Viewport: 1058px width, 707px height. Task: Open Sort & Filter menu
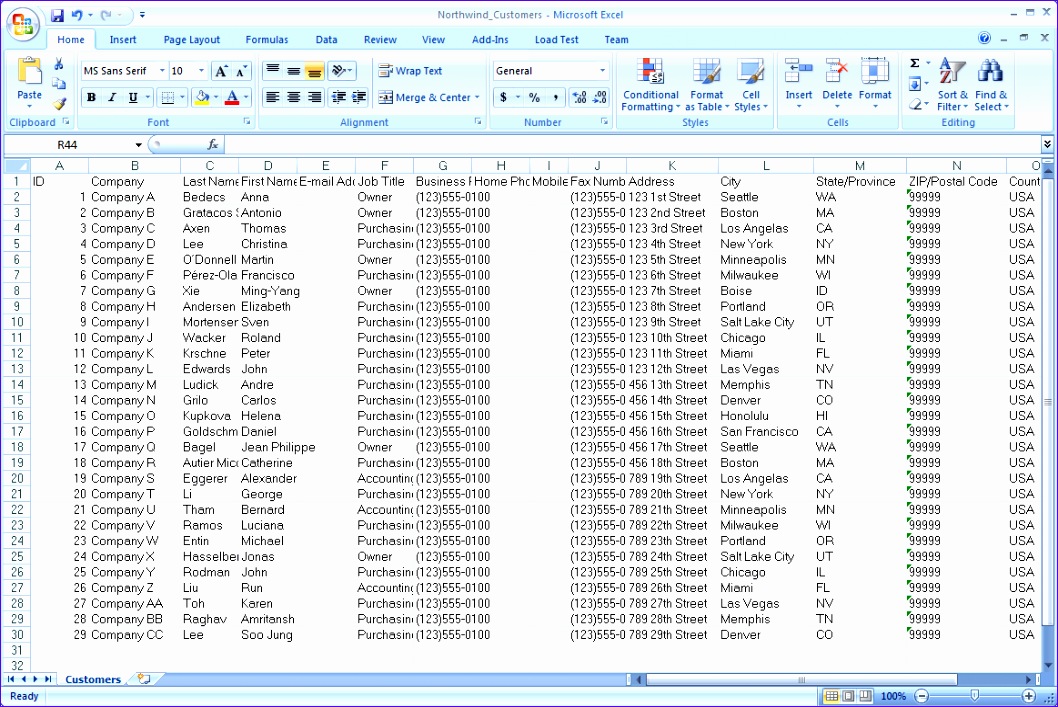pyautogui.click(x=953, y=85)
